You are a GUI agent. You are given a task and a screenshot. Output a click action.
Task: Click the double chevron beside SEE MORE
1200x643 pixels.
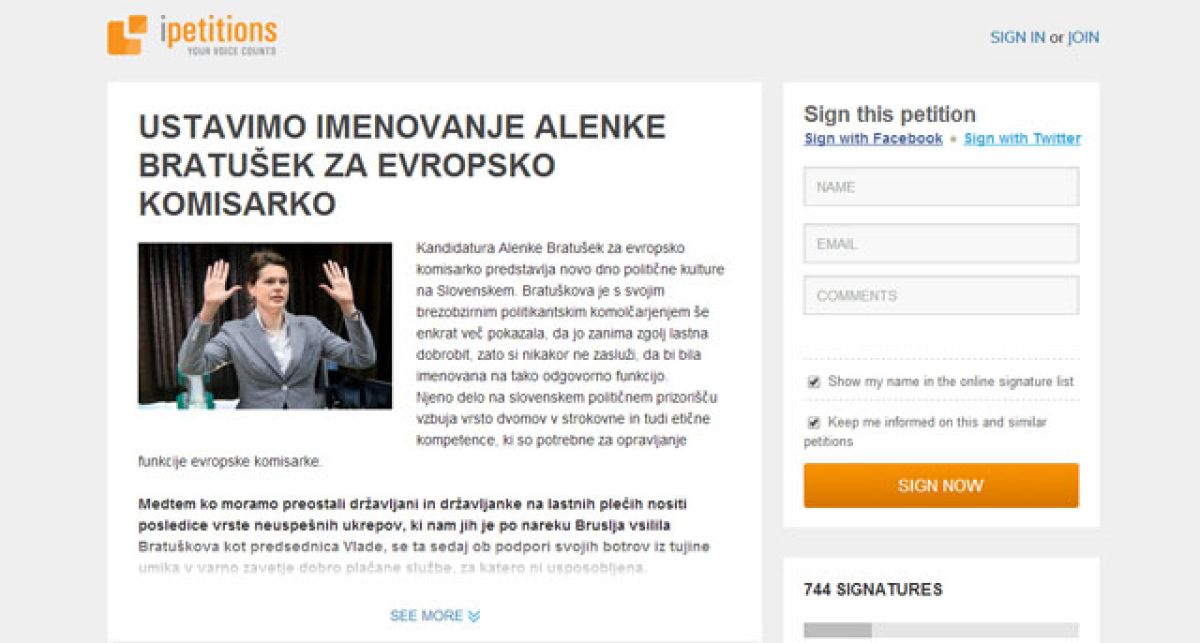point(474,616)
